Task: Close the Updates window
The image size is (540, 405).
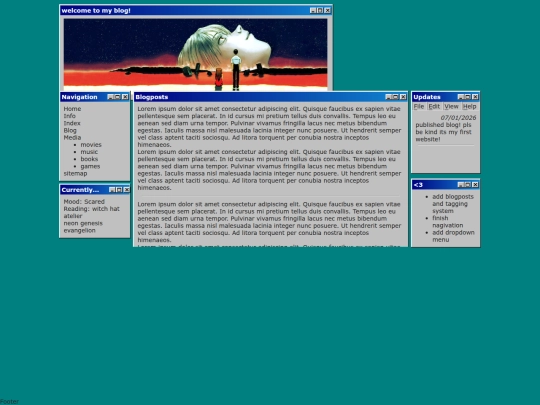Action: [x=475, y=97]
